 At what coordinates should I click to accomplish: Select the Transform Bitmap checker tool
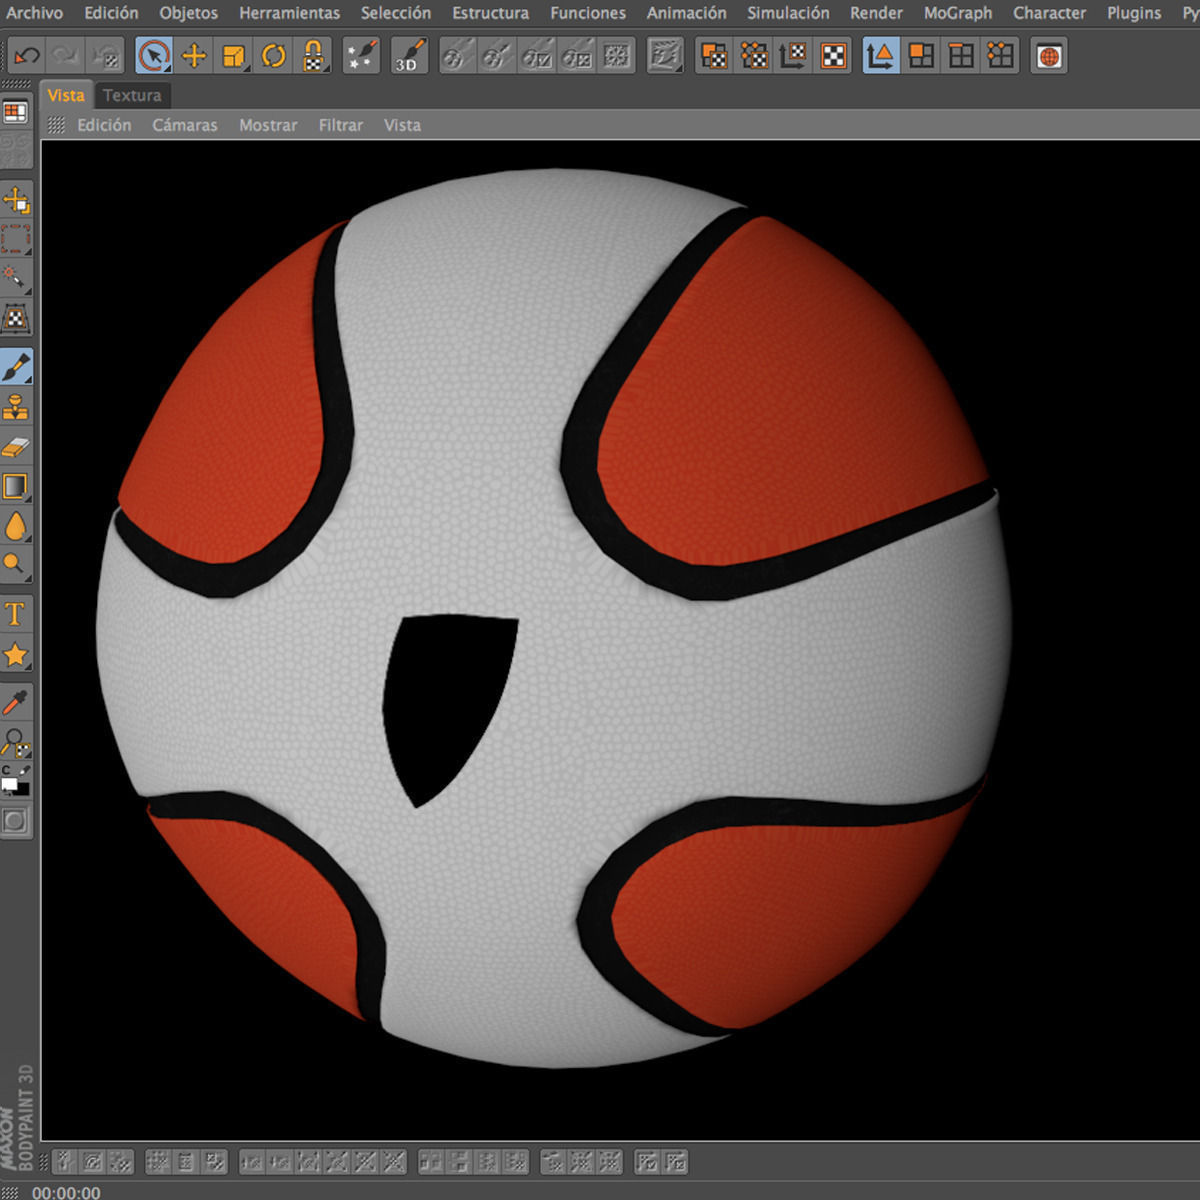click(x=16, y=319)
